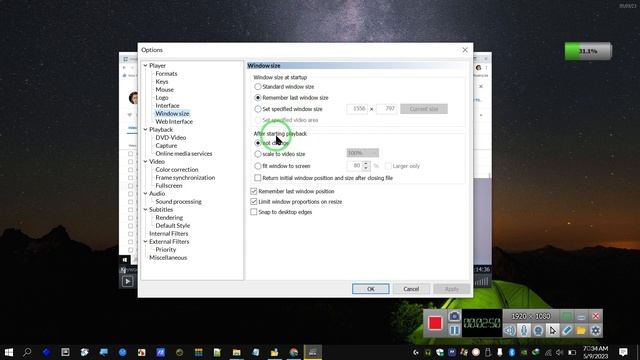The width and height of the screenshot is (640, 360).
Task: Open Formats options page
Action: tap(166, 73)
